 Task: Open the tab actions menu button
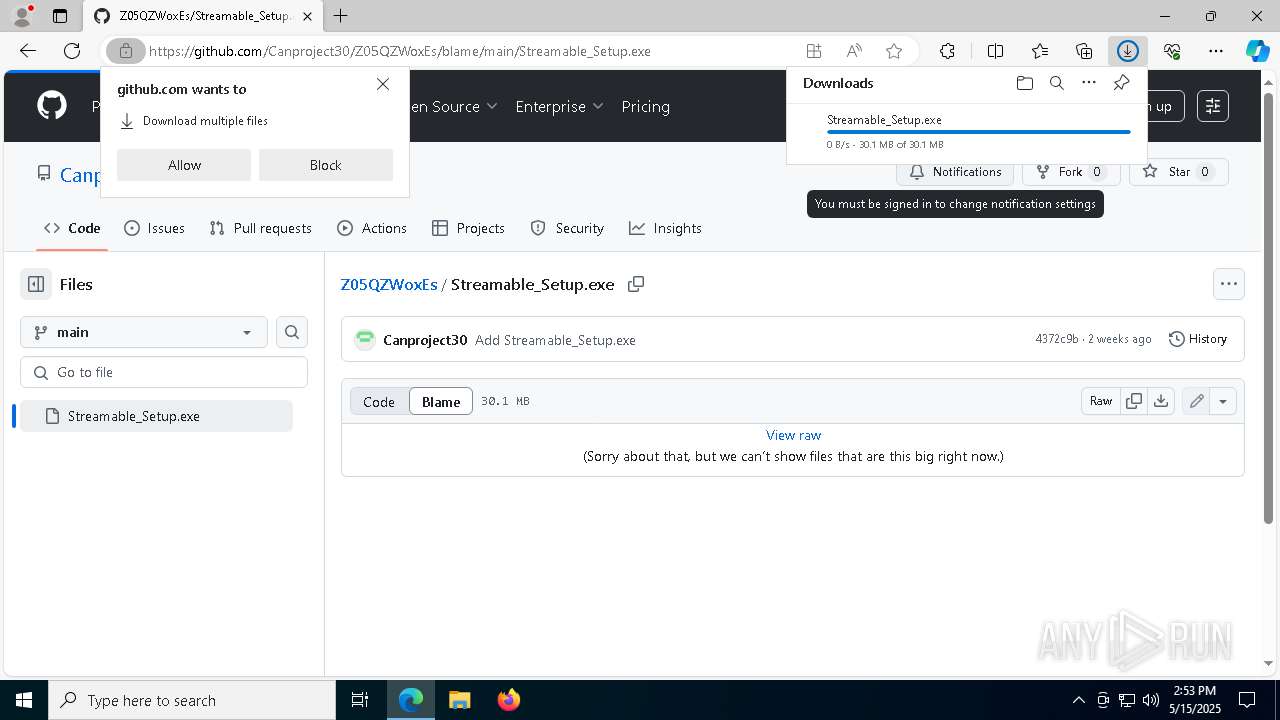click(x=60, y=16)
